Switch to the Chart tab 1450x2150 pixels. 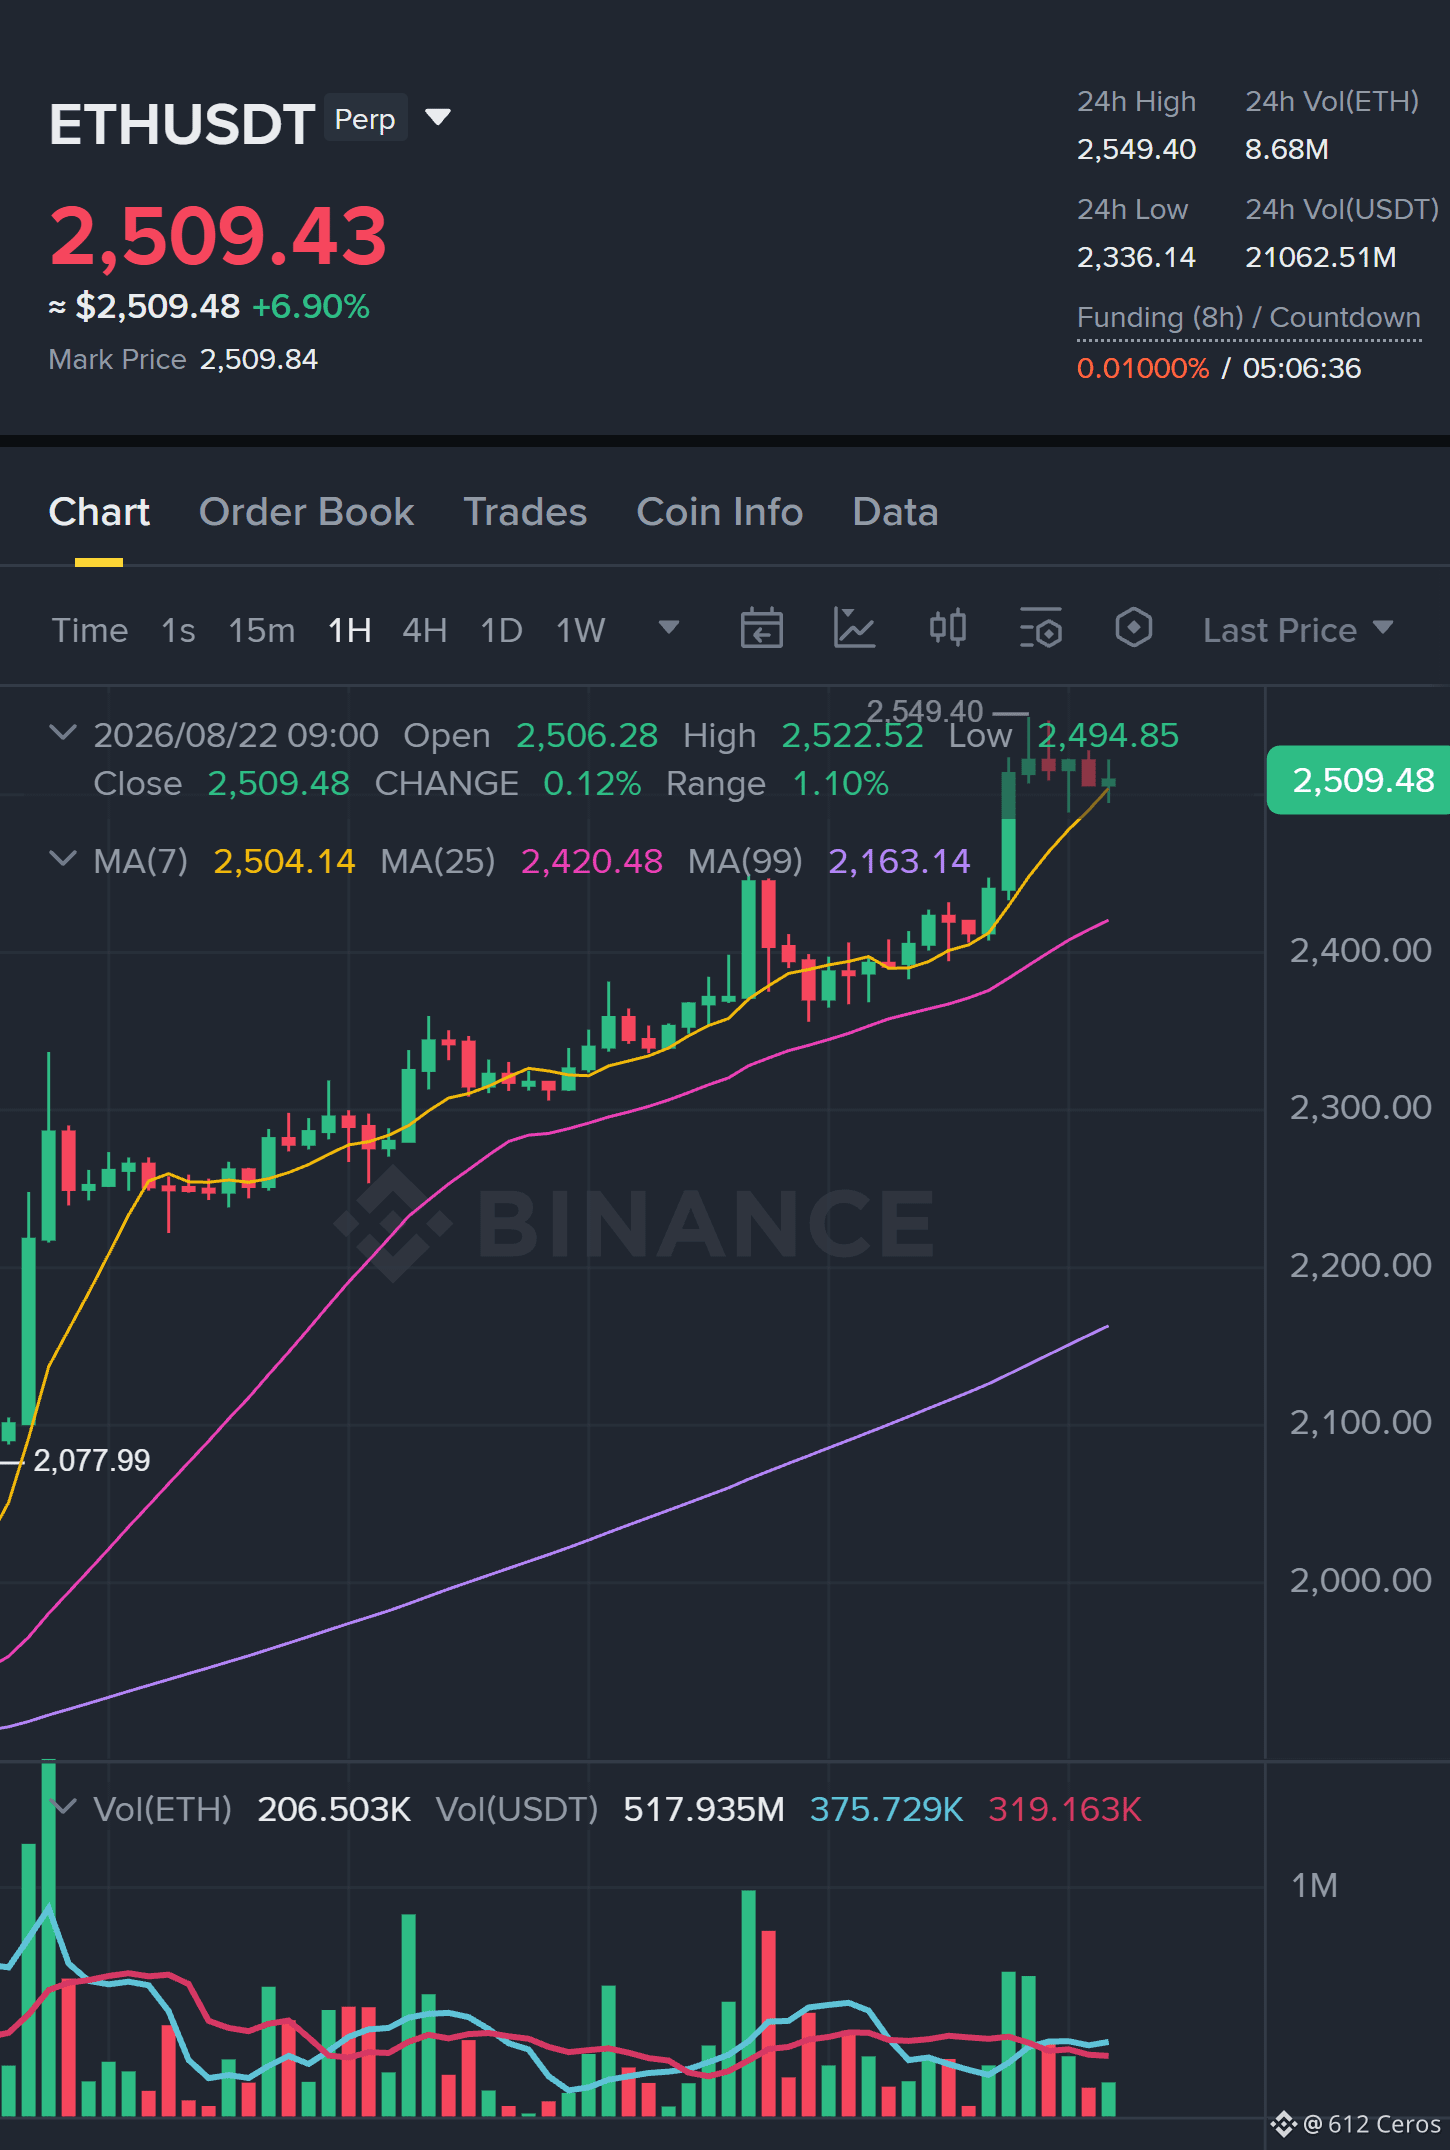pyautogui.click(x=99, y=512)
